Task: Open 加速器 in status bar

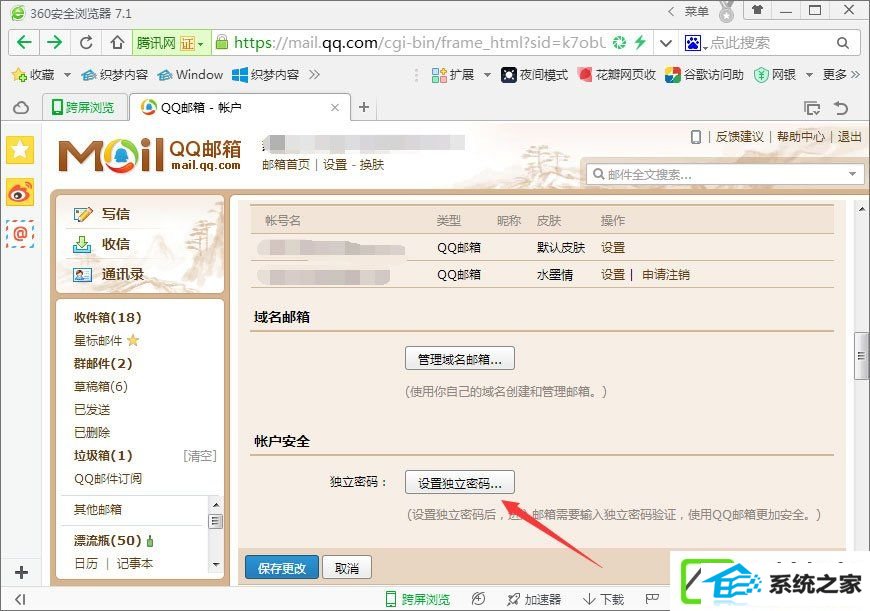Action: click(x=534, y=599)
